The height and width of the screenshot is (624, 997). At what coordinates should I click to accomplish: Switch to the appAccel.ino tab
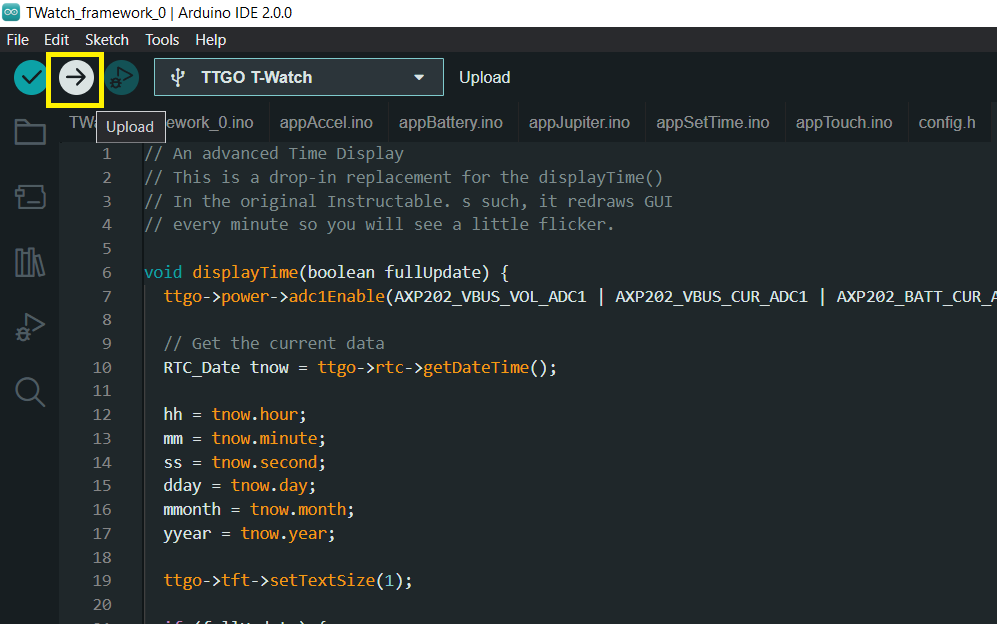326,123
